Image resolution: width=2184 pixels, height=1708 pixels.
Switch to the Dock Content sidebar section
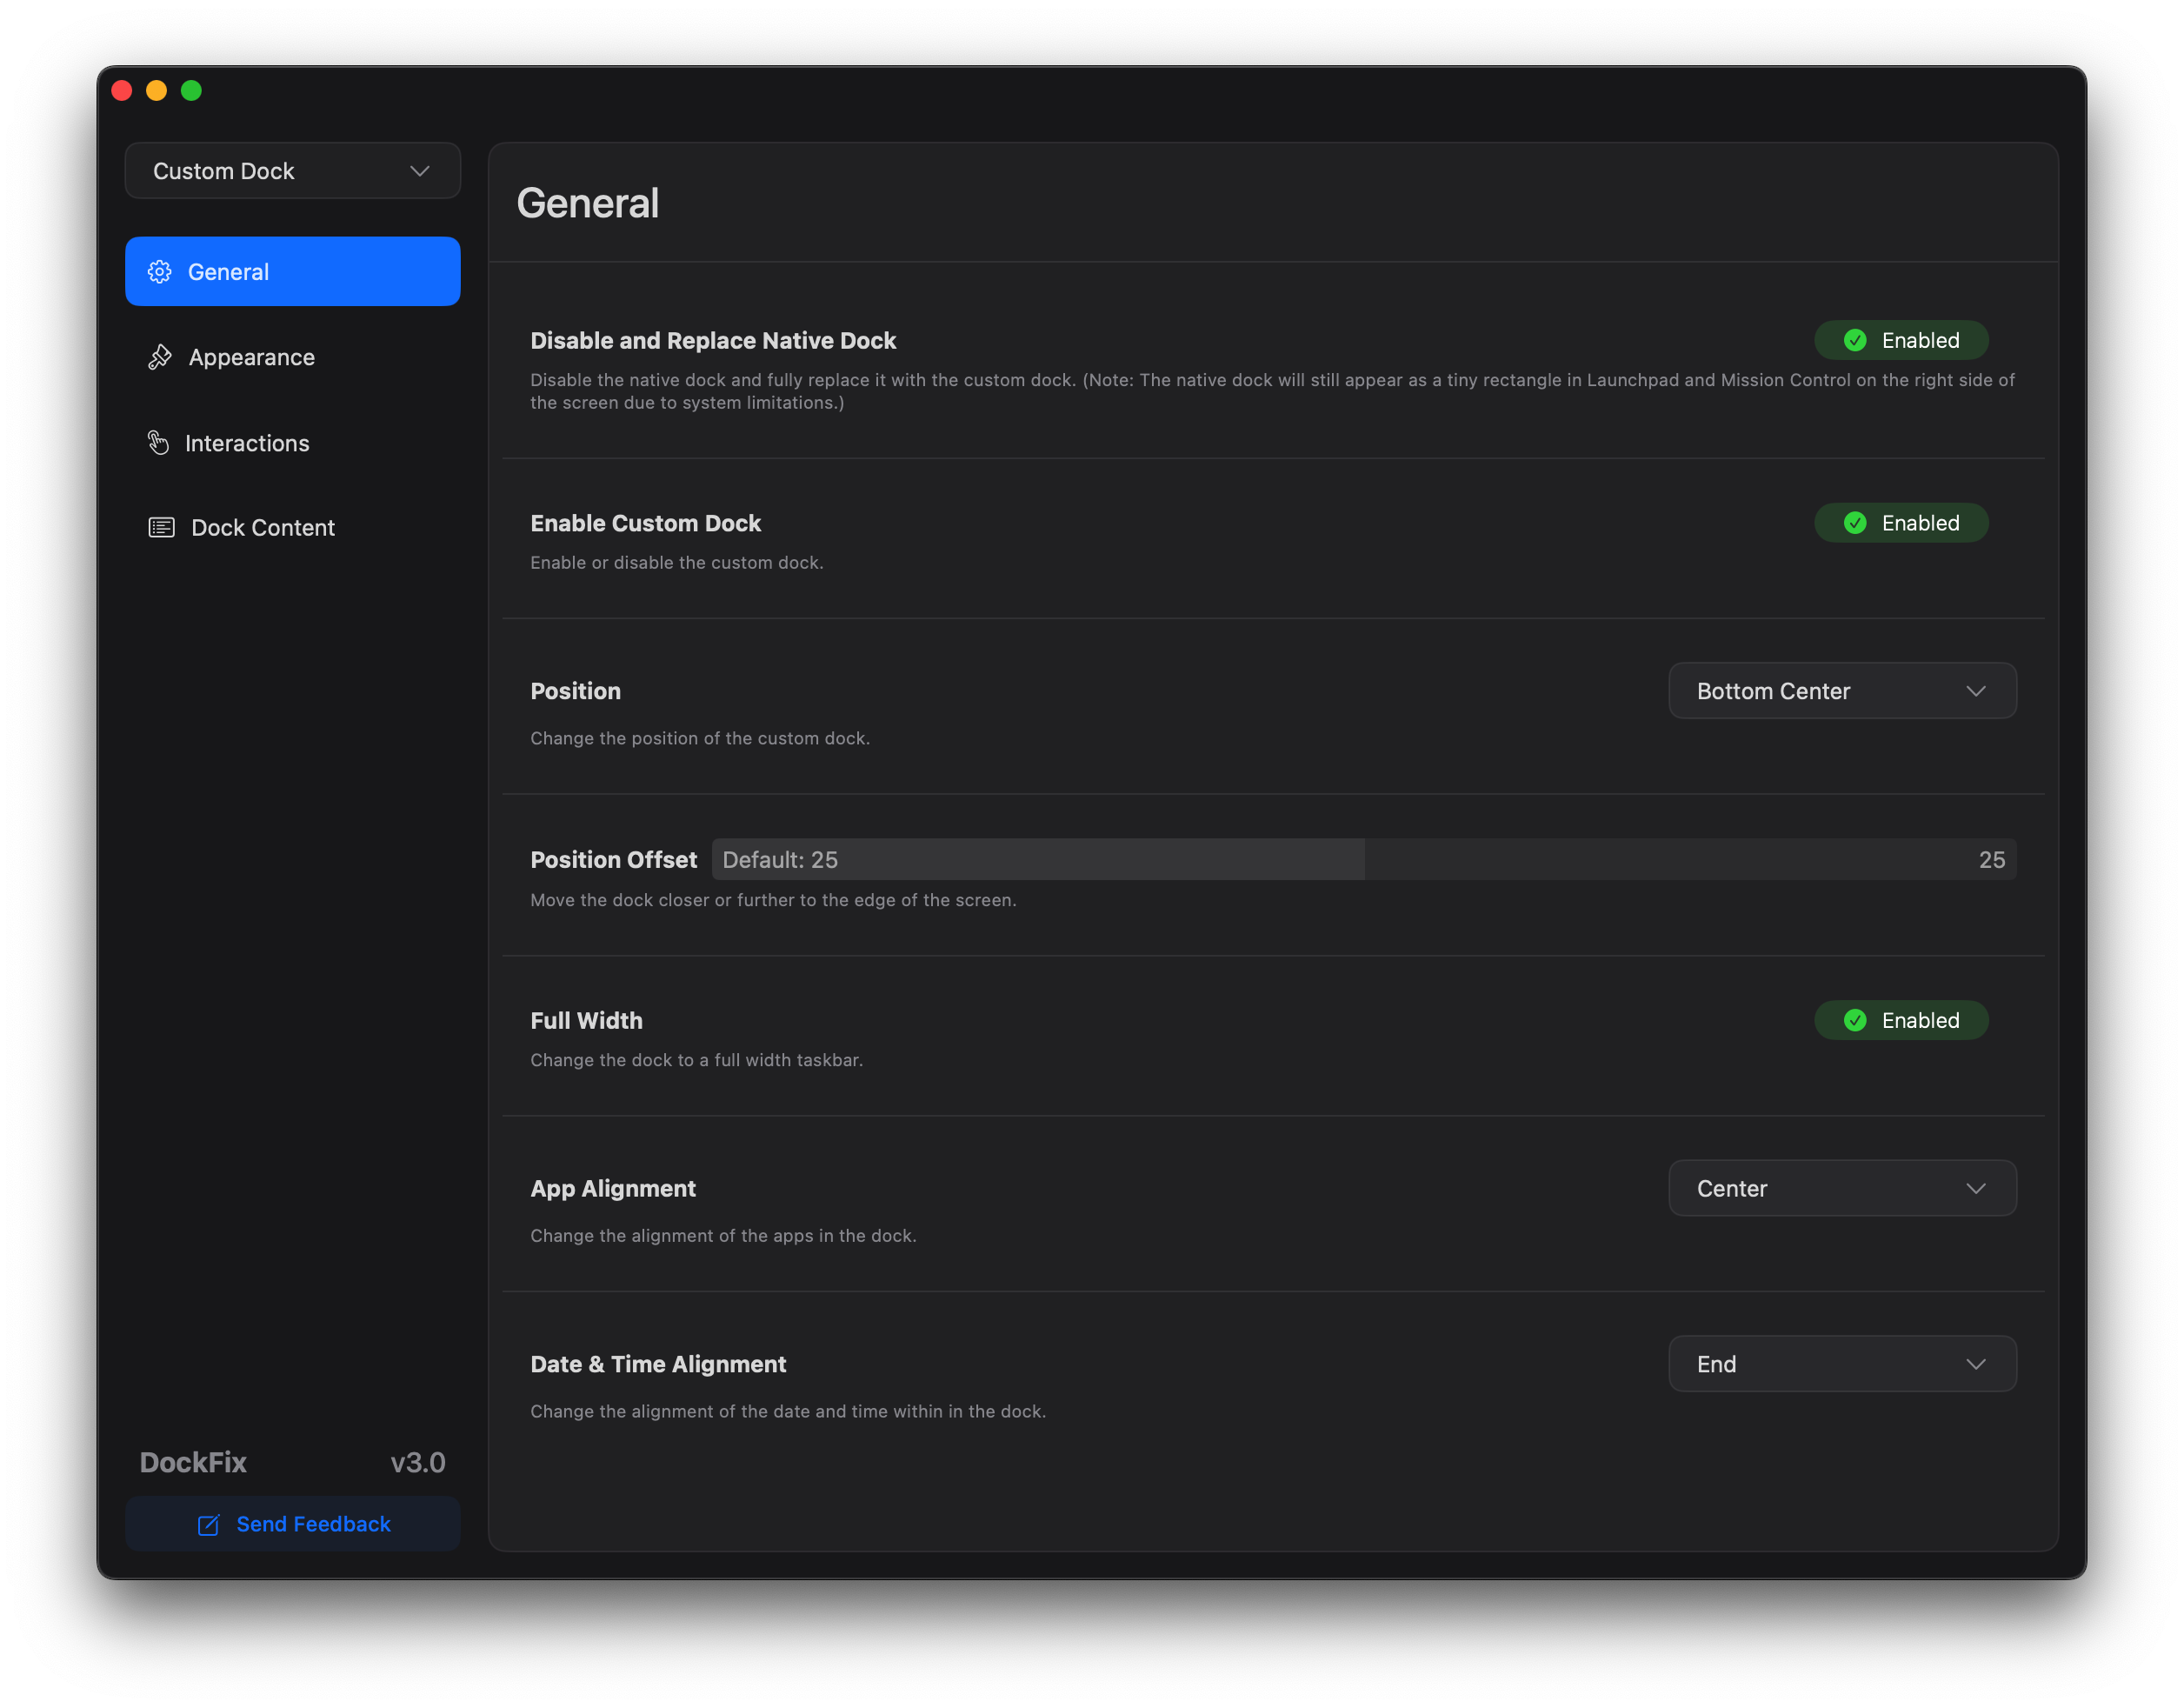click(292, 527)
